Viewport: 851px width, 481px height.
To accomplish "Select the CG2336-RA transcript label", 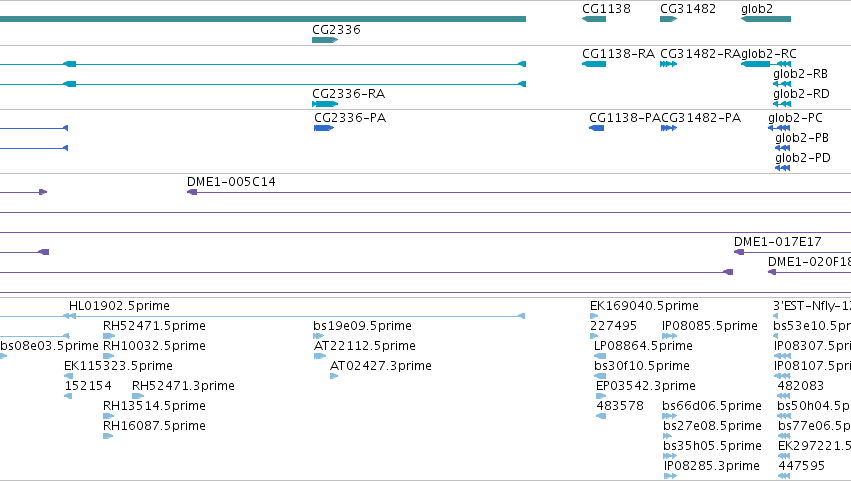I will [348, 94].
